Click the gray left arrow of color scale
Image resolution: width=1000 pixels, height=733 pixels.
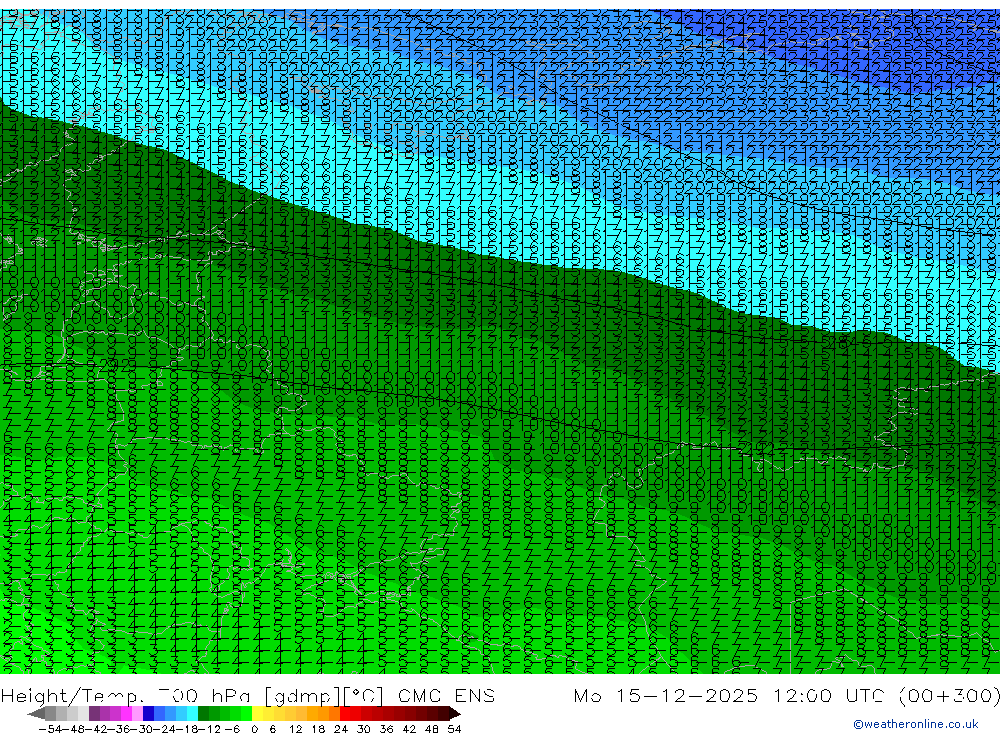(36, 714)
